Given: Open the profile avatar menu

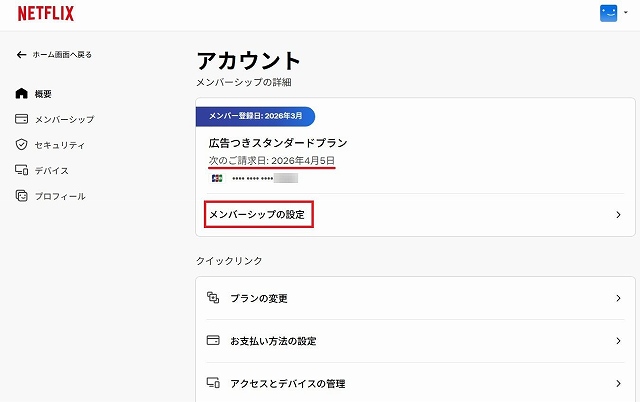Looking at the screenshot, I should (x=609, y=13).
